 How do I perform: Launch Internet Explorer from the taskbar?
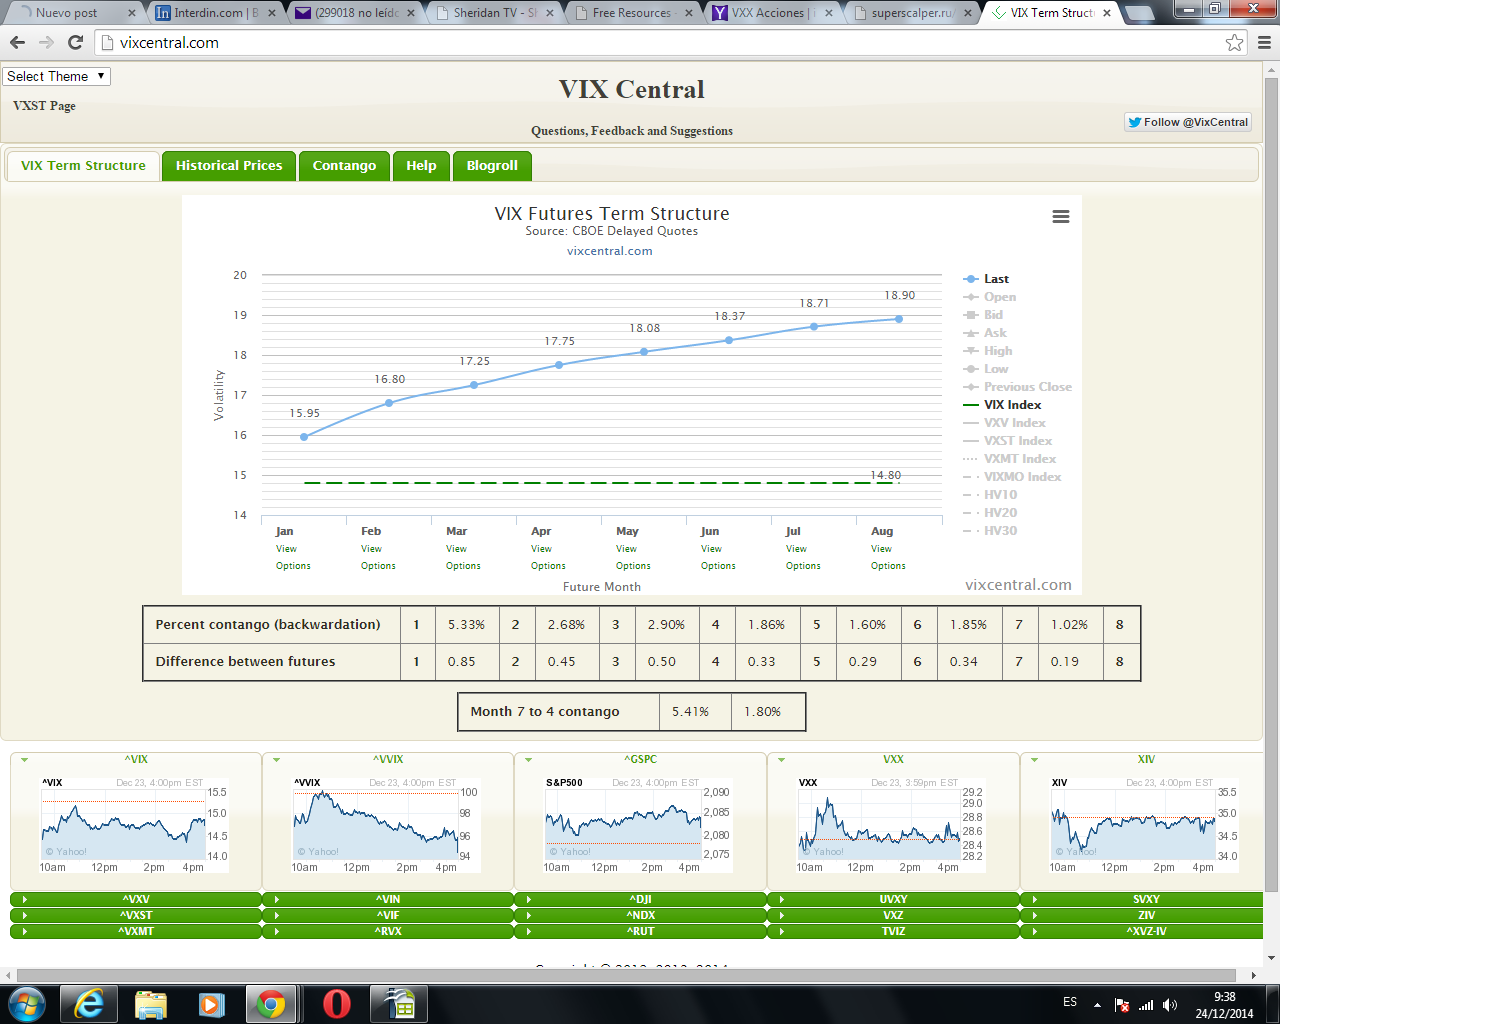(x=89, y=1004)
